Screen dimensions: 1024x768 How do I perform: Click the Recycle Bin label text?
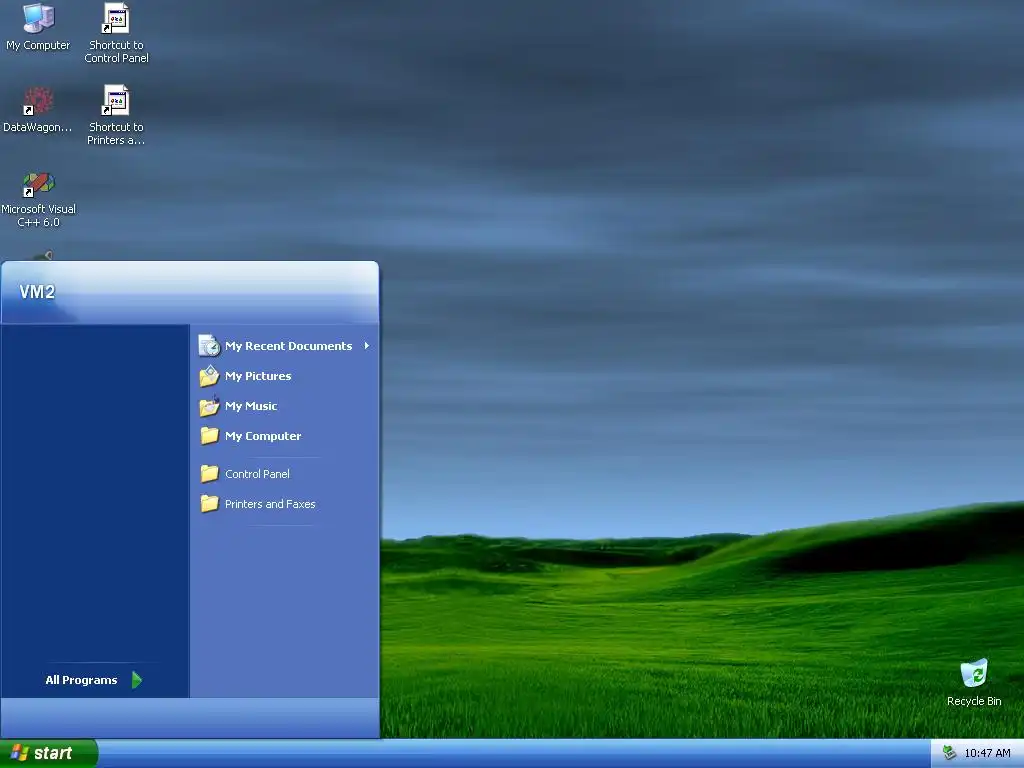coord(974,701)
